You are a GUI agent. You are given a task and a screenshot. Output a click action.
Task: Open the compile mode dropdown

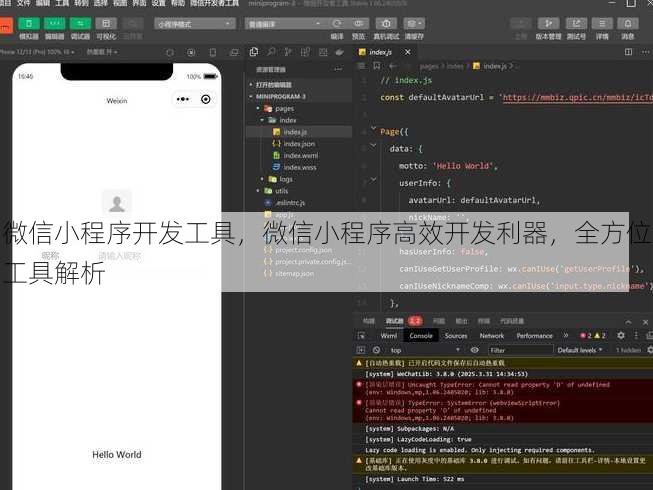click(x=284, y=24)
